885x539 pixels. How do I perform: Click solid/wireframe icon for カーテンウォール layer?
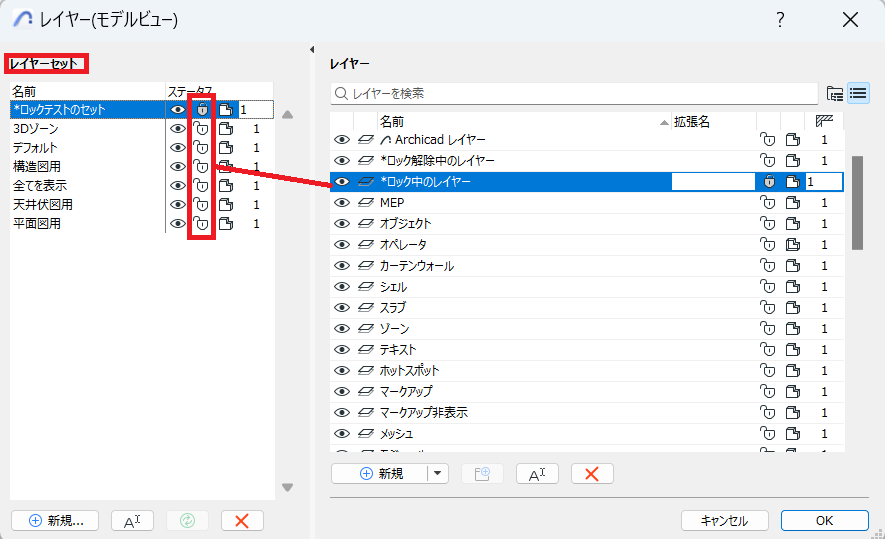click(793, 265)
